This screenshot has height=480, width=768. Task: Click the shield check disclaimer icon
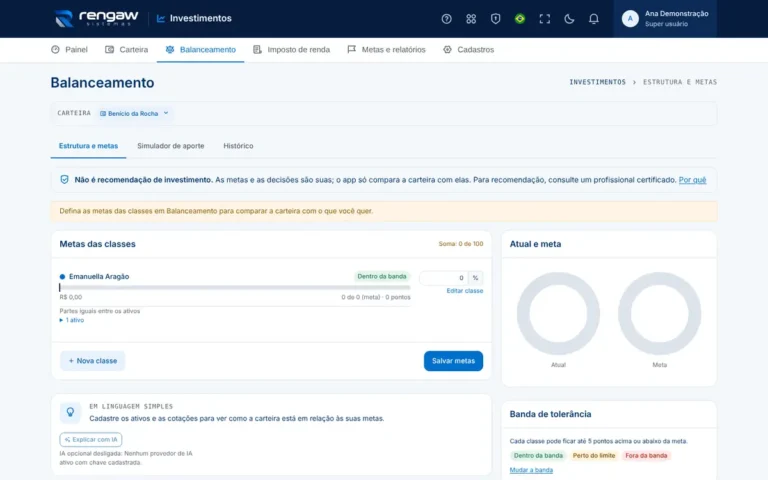click(x=64, y=180)
